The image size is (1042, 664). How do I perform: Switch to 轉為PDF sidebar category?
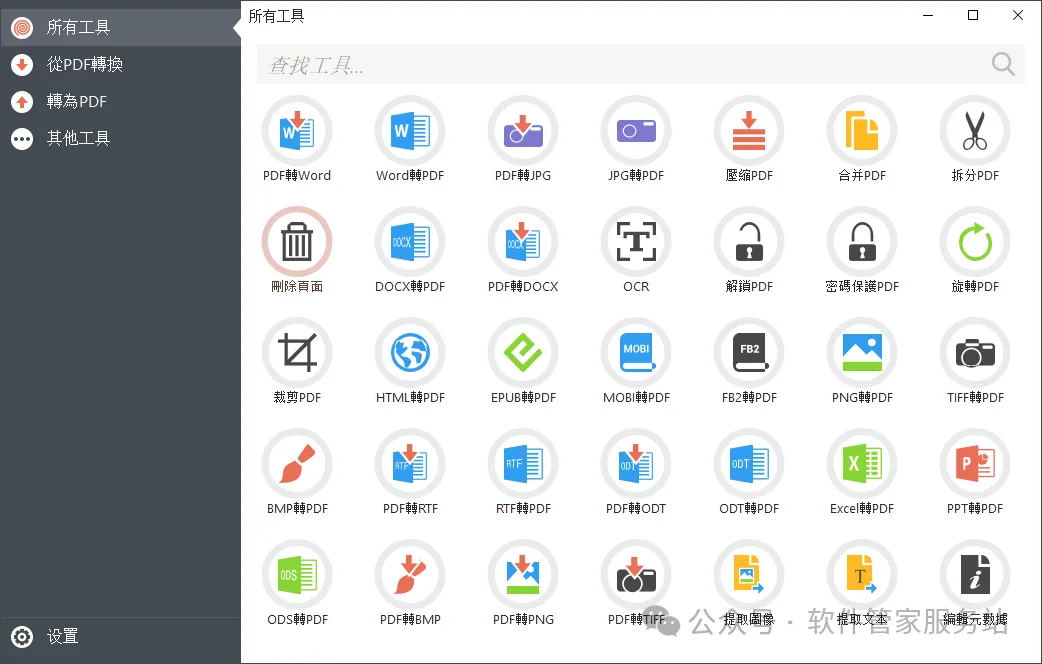coord(120,102)
